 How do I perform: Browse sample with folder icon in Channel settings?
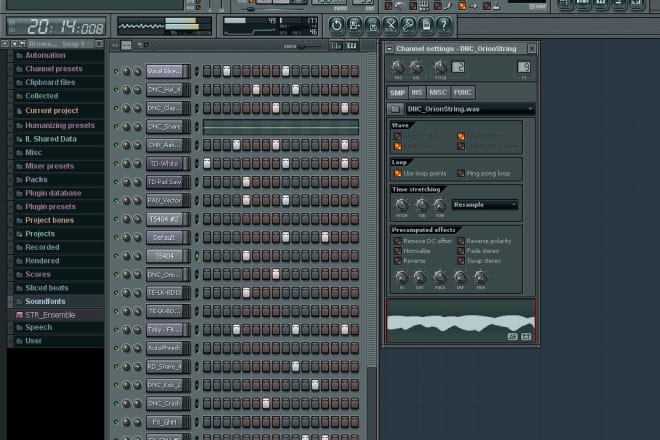click(x=395, y=109)
